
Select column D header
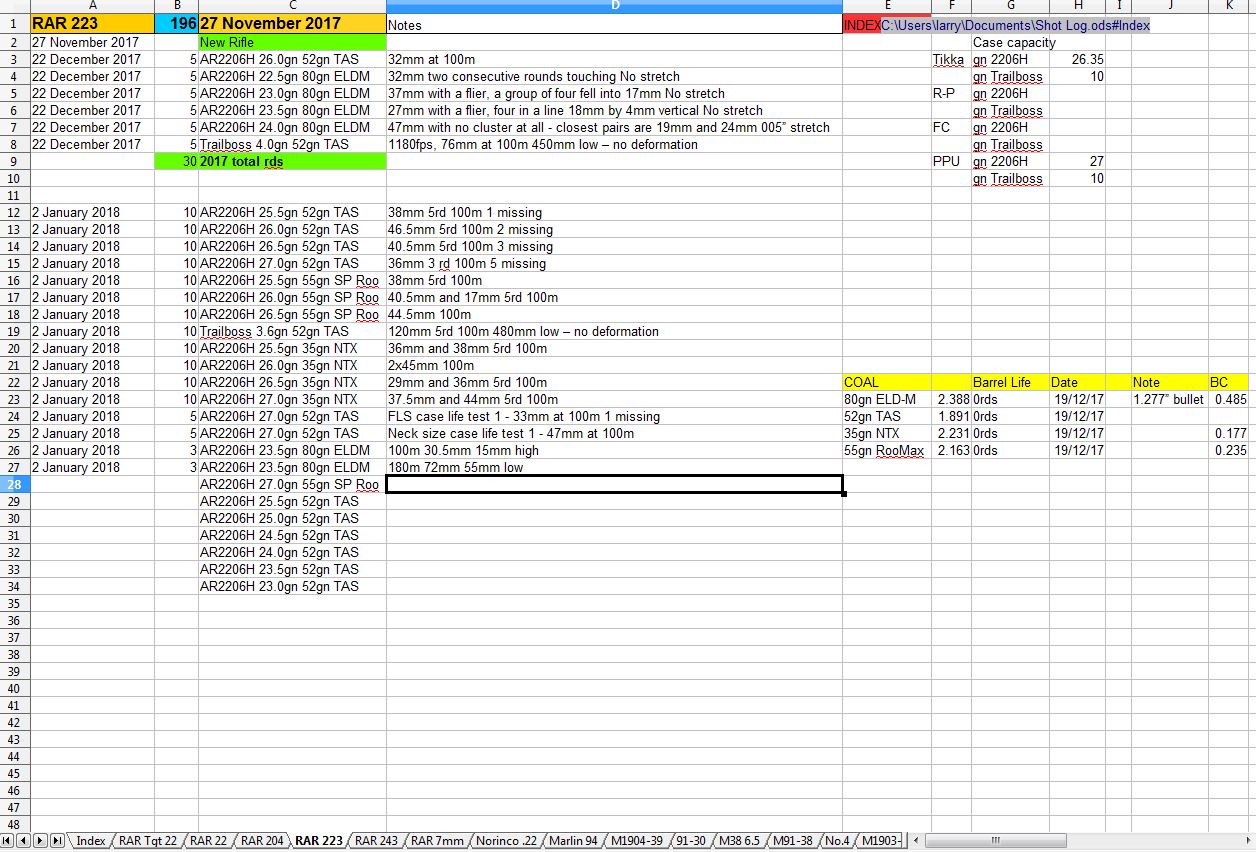point(614,6)
